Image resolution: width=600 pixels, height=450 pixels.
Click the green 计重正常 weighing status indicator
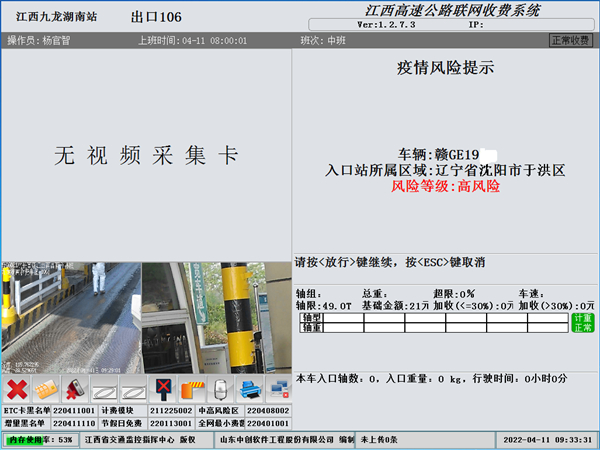point(581,322)
